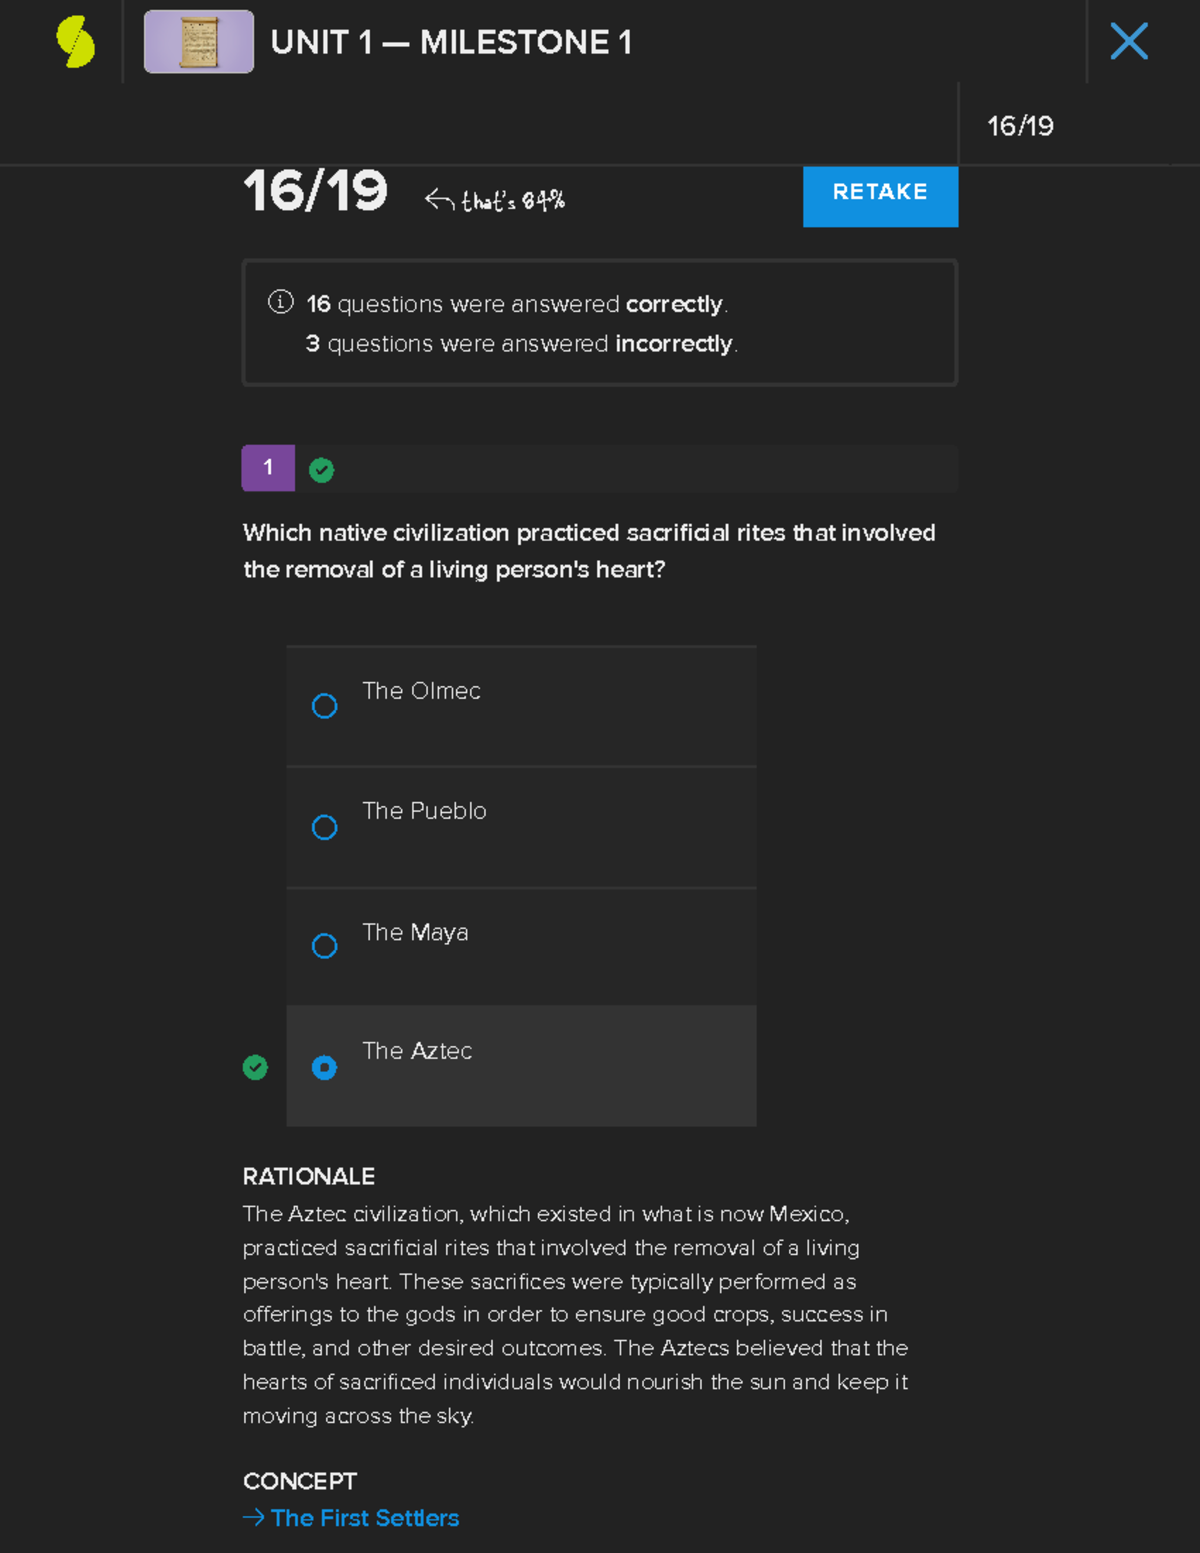Viewport: 1200px width, 1553px height.
Task: Select the purple question 1 badge
Action: (268, 468)
